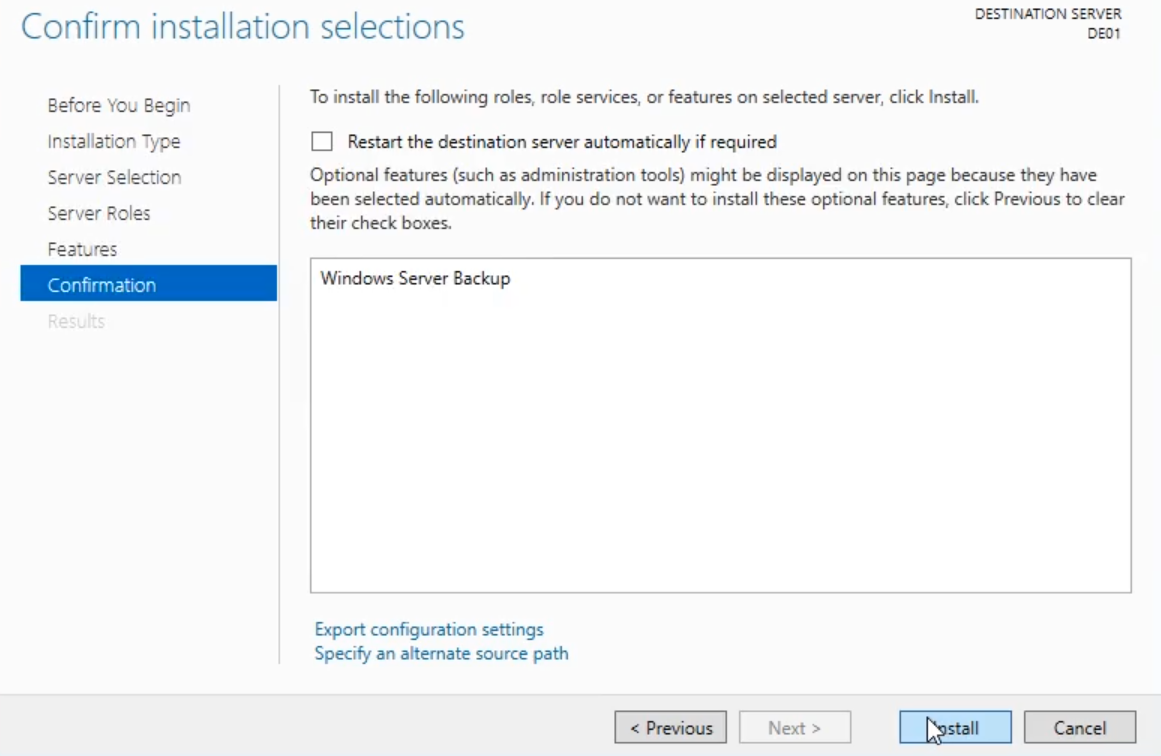
Task: Click the greyed-out Results step
Action: [x=76, y=321]
